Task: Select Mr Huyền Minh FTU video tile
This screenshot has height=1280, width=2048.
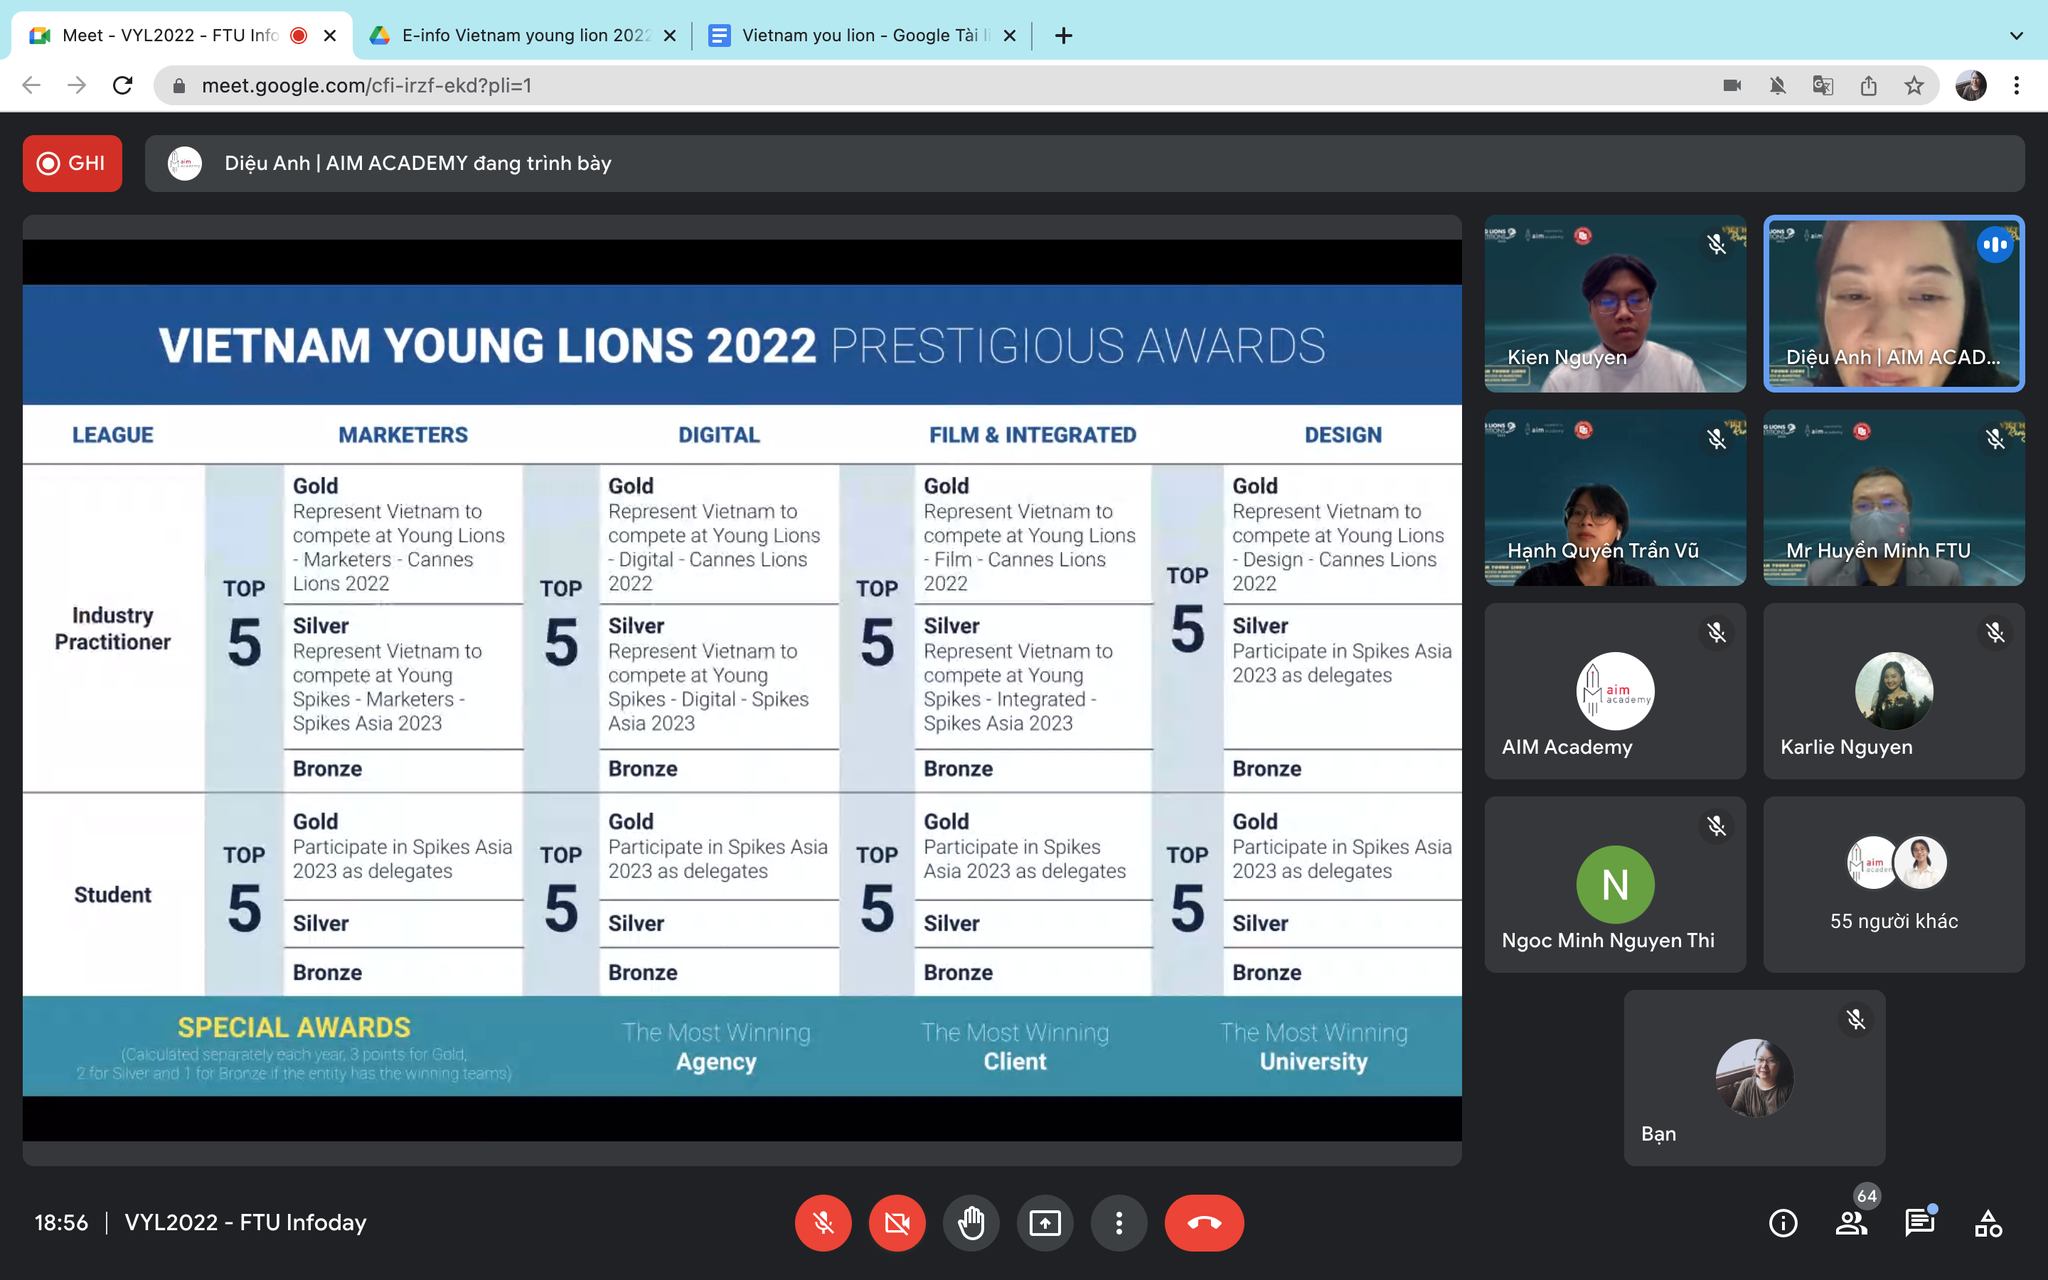Action: [1894, 497]
